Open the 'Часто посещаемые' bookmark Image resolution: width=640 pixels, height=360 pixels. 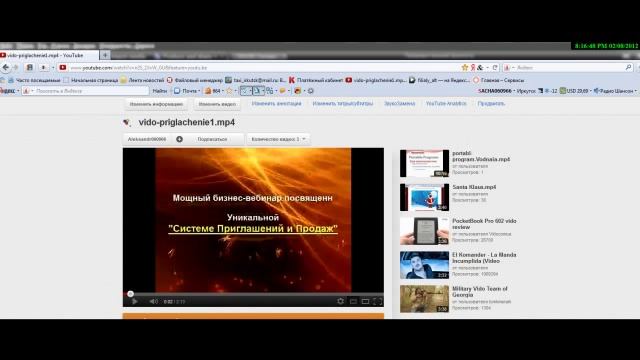[x=34, y=80]
